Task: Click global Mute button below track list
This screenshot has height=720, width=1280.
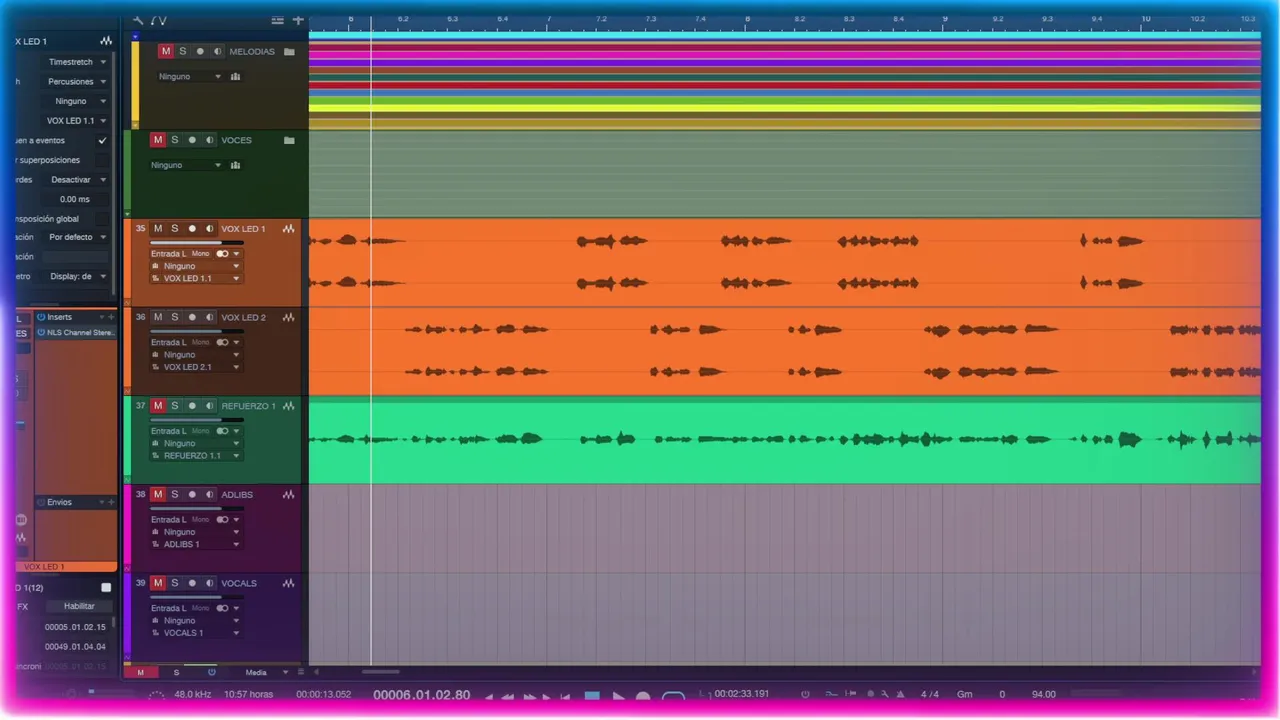Action: click(140, 672)
